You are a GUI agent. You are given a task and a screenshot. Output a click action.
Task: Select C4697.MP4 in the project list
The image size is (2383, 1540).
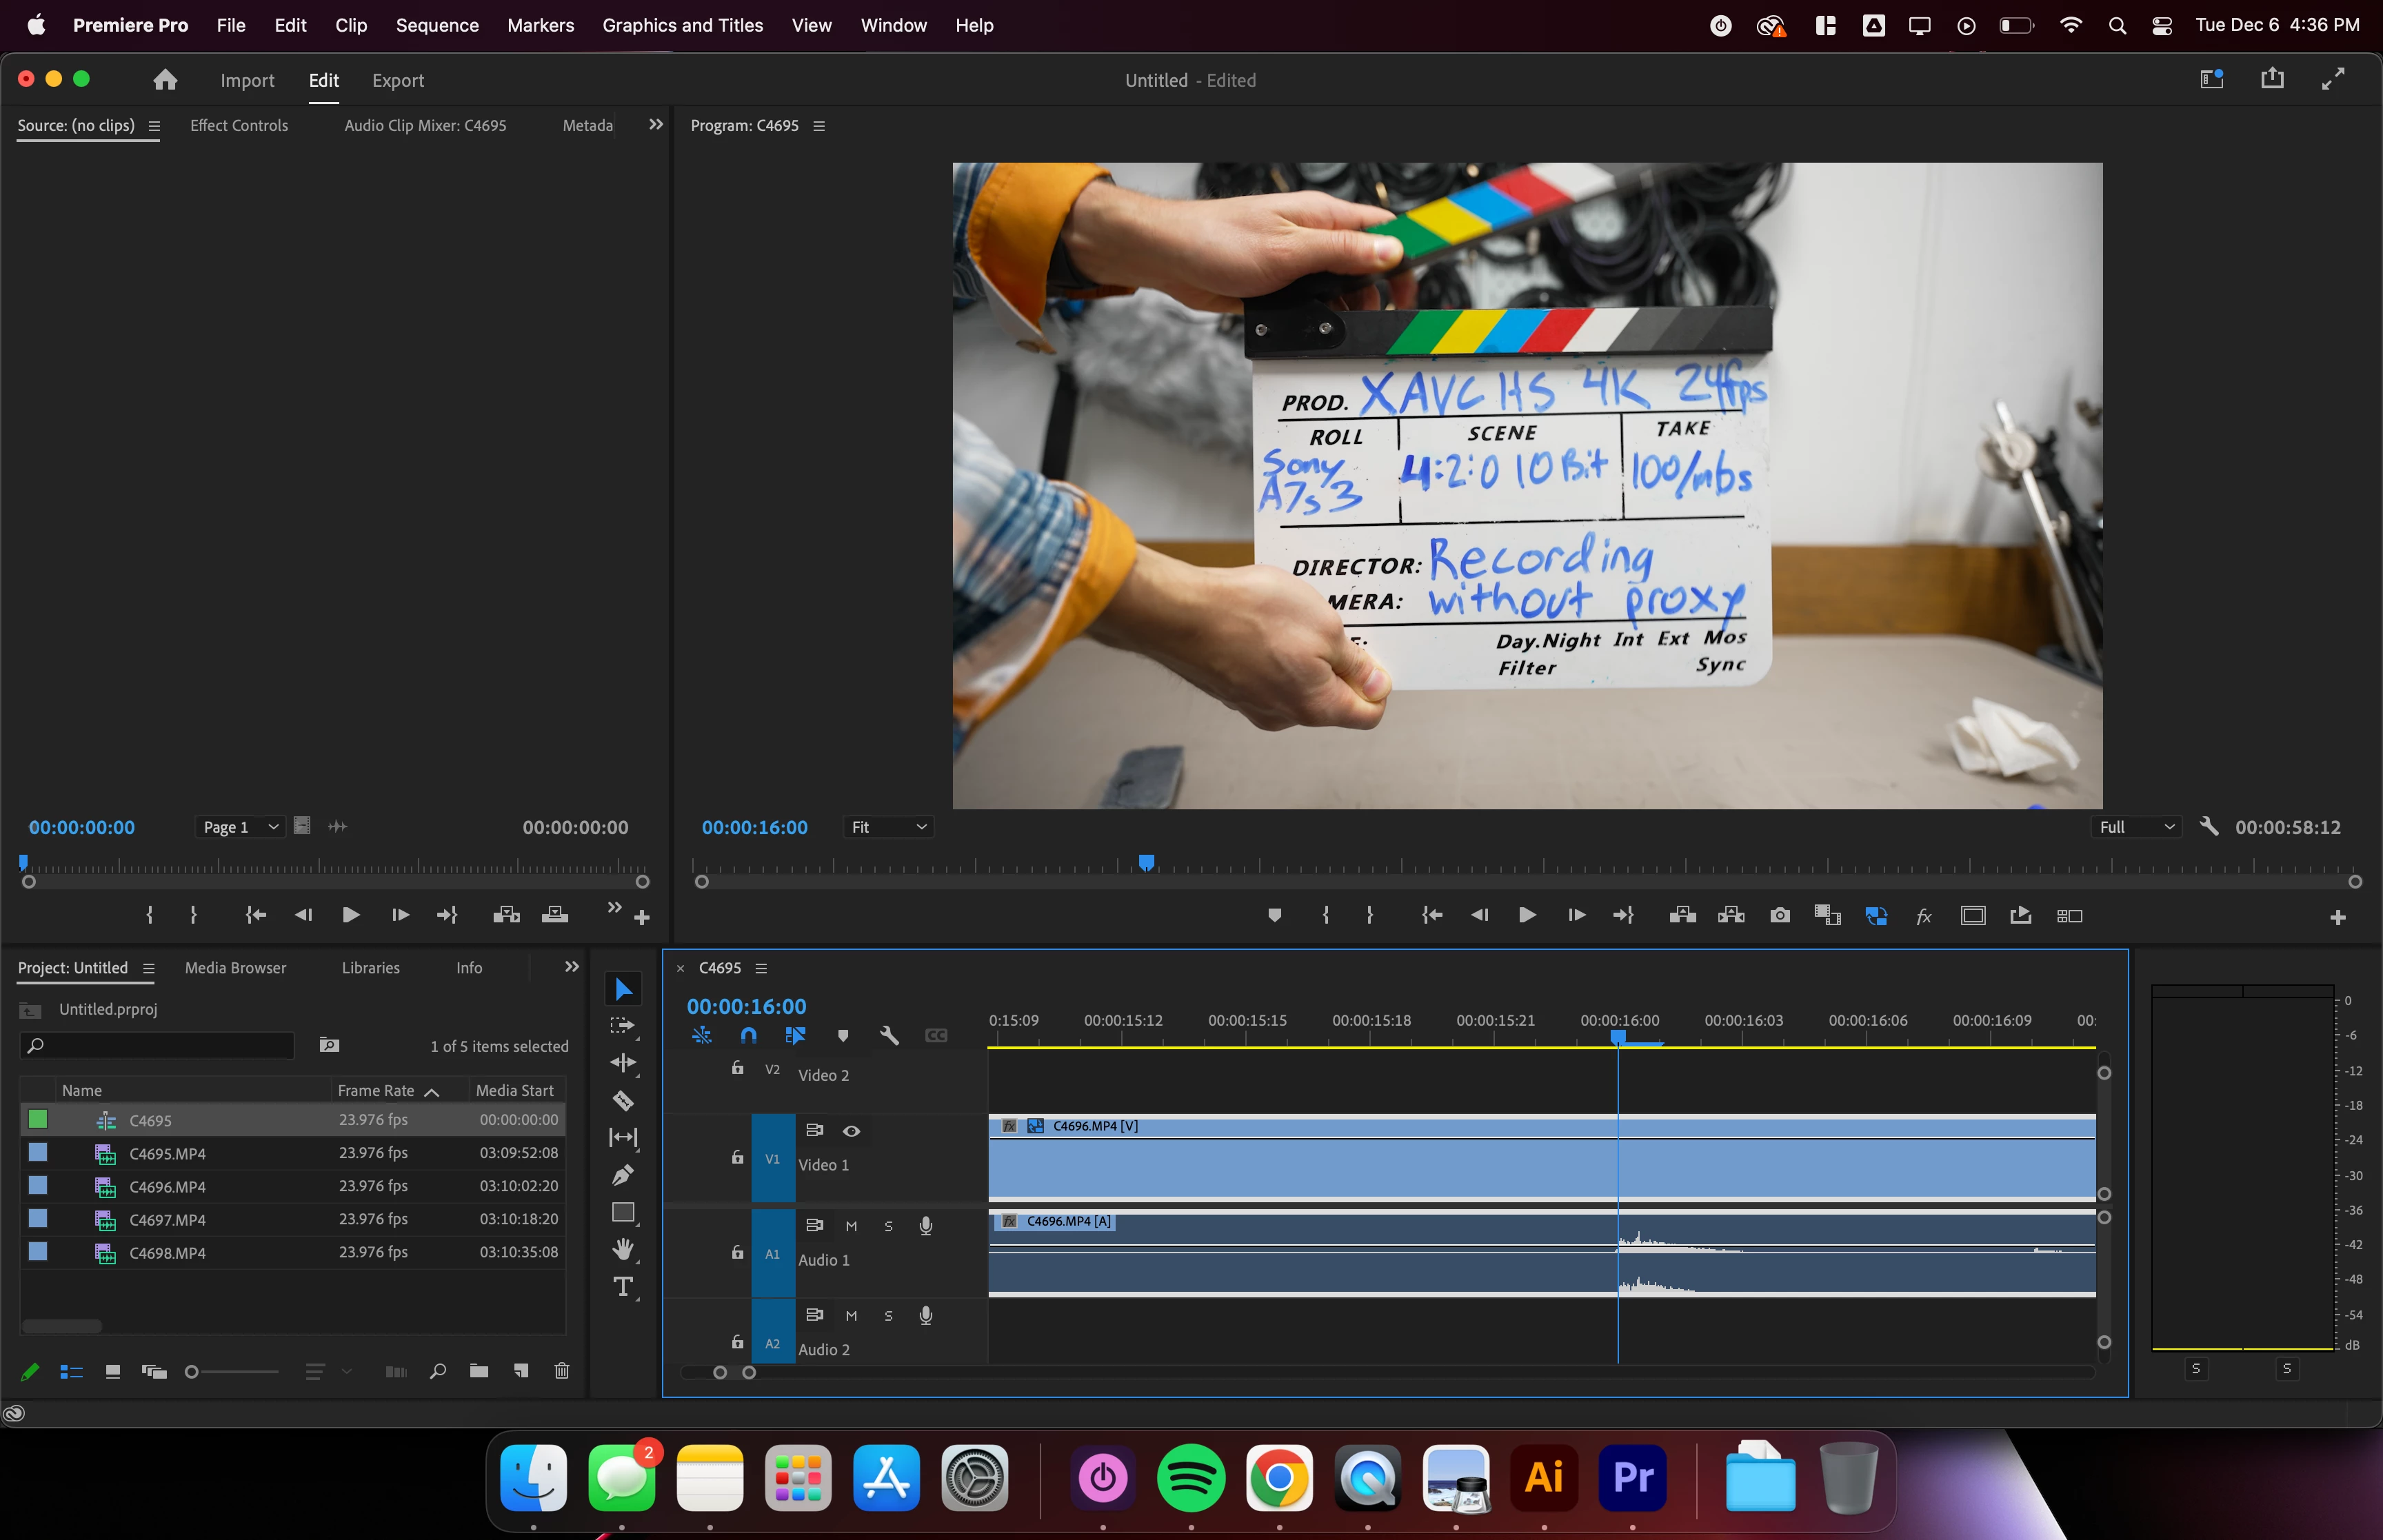(167, 1219)
